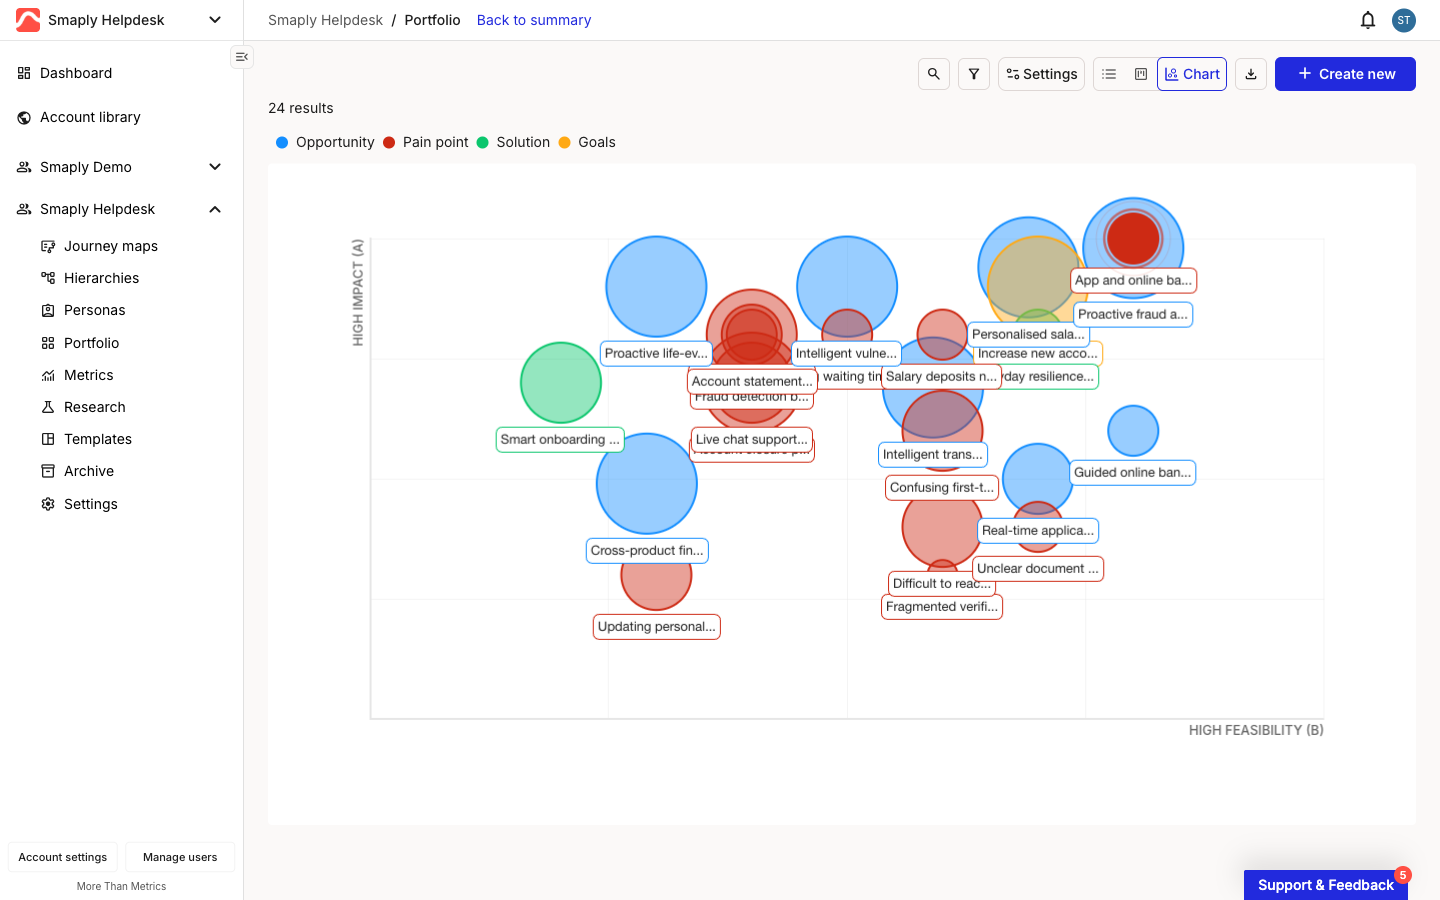
Task: Open toolbar Settings button
Action: click(1041, 74)
